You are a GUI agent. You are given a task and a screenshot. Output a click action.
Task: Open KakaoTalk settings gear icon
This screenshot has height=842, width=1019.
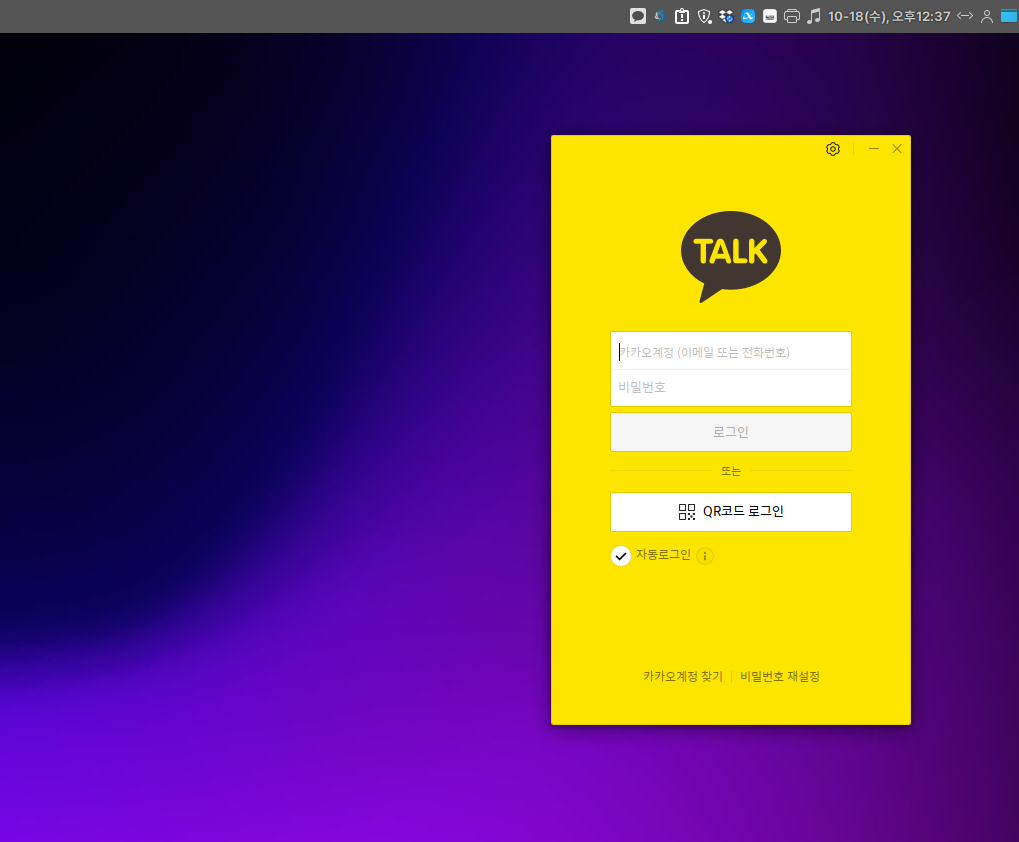833,149
